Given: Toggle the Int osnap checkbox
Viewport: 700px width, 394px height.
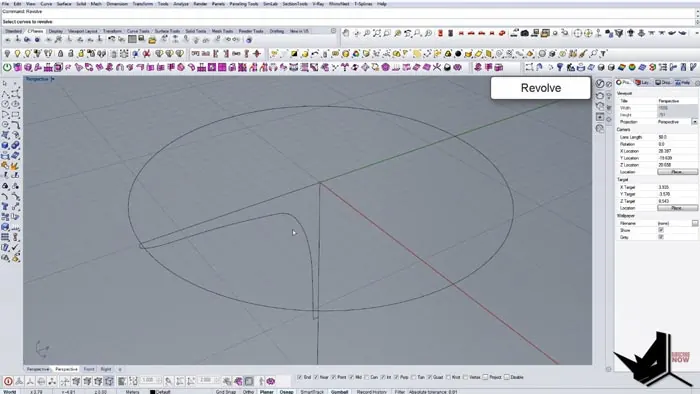Looking at the screenshot, I should pos(383,377).
